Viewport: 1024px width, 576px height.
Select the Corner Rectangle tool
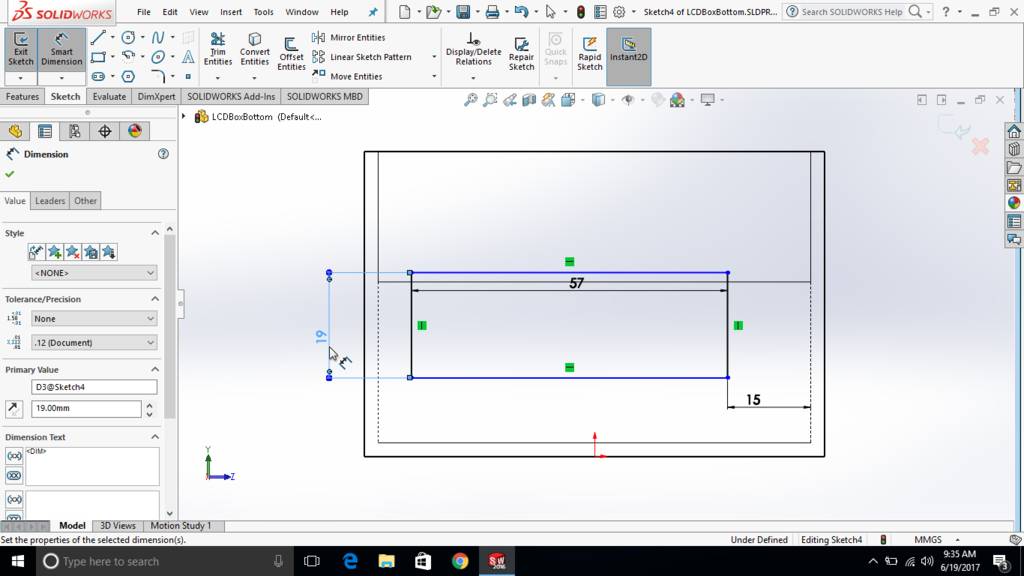98,57
